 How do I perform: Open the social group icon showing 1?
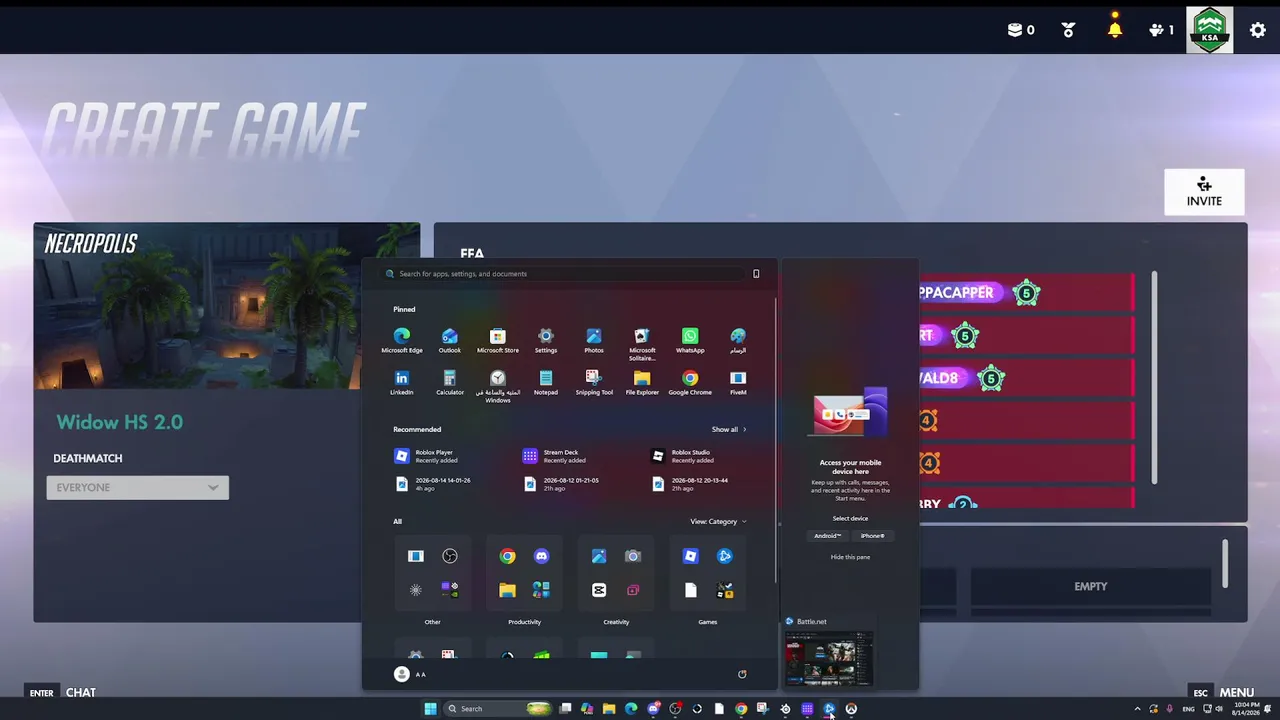[x=1161, y=30]
